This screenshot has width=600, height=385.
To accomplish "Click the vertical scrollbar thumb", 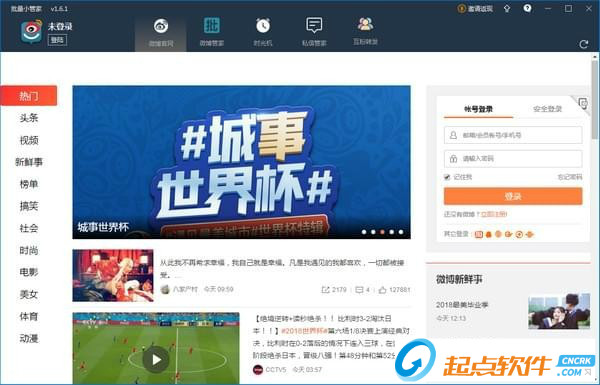I will point(595,100).
